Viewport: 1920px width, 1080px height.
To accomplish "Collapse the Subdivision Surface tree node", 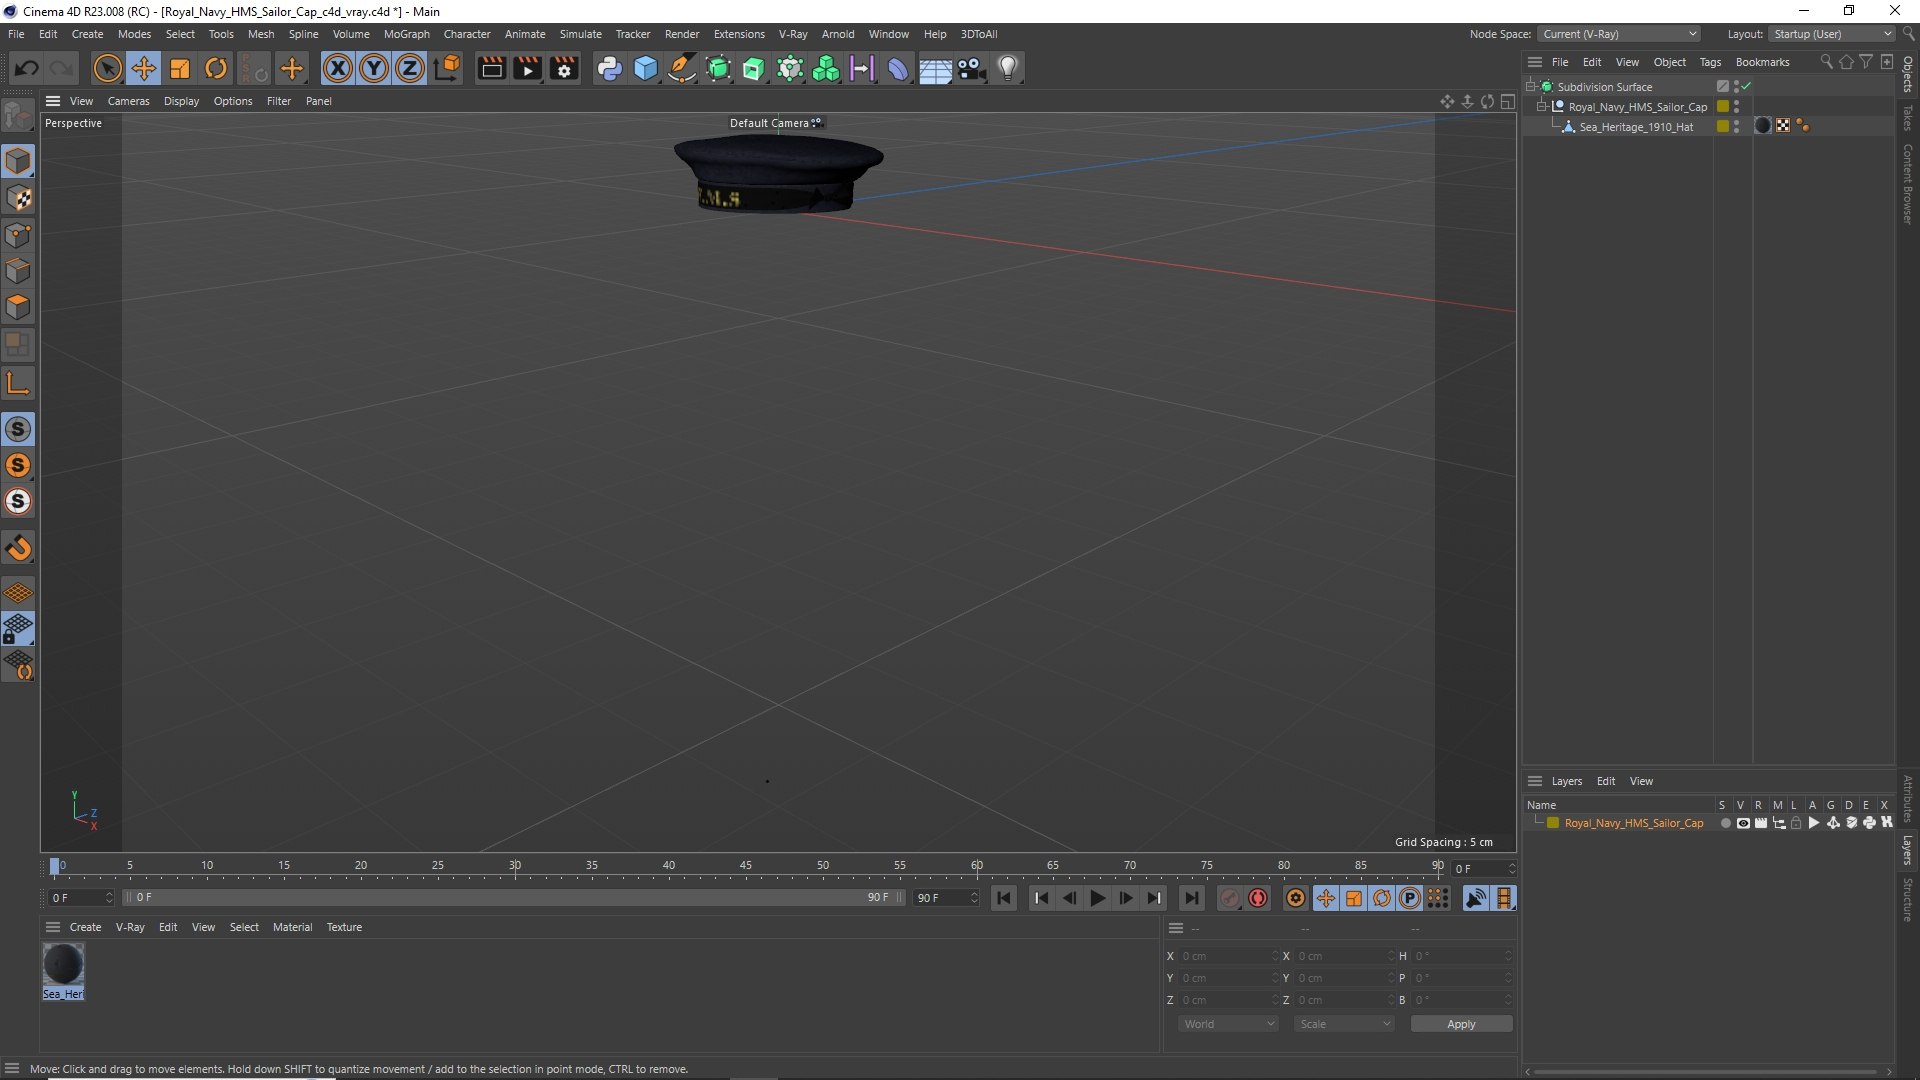I will 1531,87.
